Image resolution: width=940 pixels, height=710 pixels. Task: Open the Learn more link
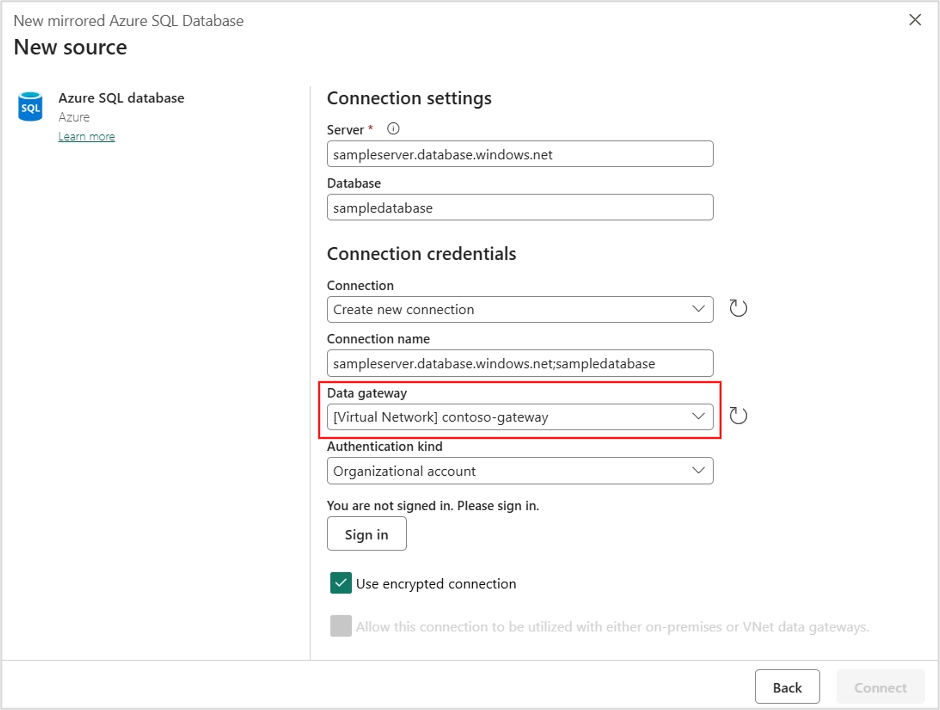pos(86,136)
